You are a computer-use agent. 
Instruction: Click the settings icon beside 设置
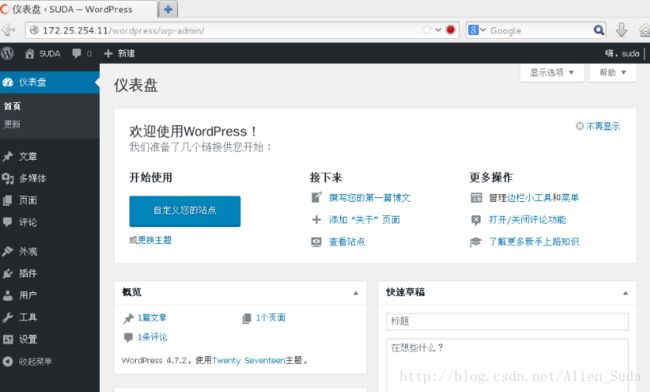7,339
